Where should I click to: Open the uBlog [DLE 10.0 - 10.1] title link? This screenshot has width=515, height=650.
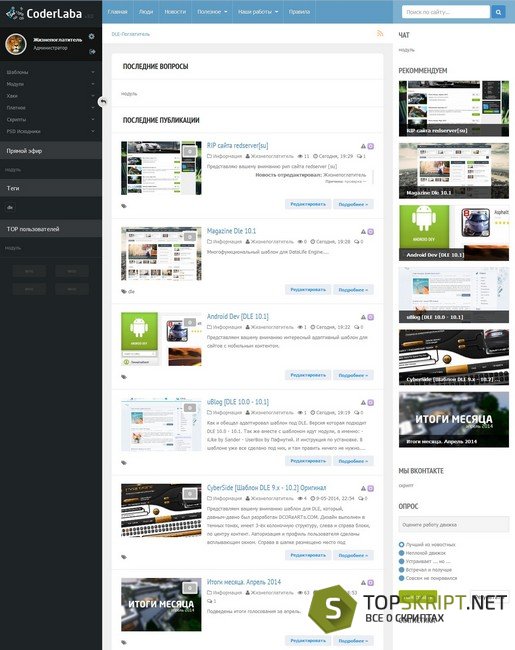[x=238, y=402]
